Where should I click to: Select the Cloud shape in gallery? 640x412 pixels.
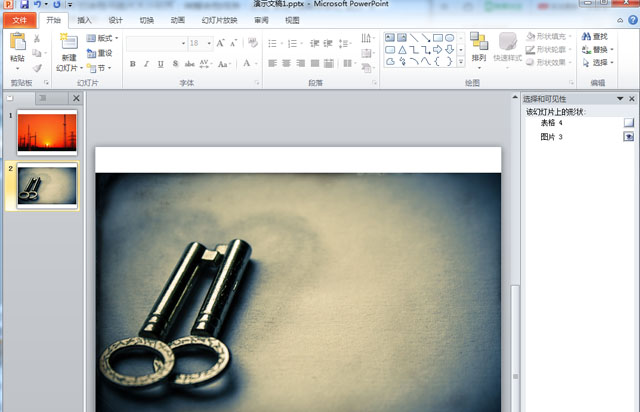tap(390, 62)
